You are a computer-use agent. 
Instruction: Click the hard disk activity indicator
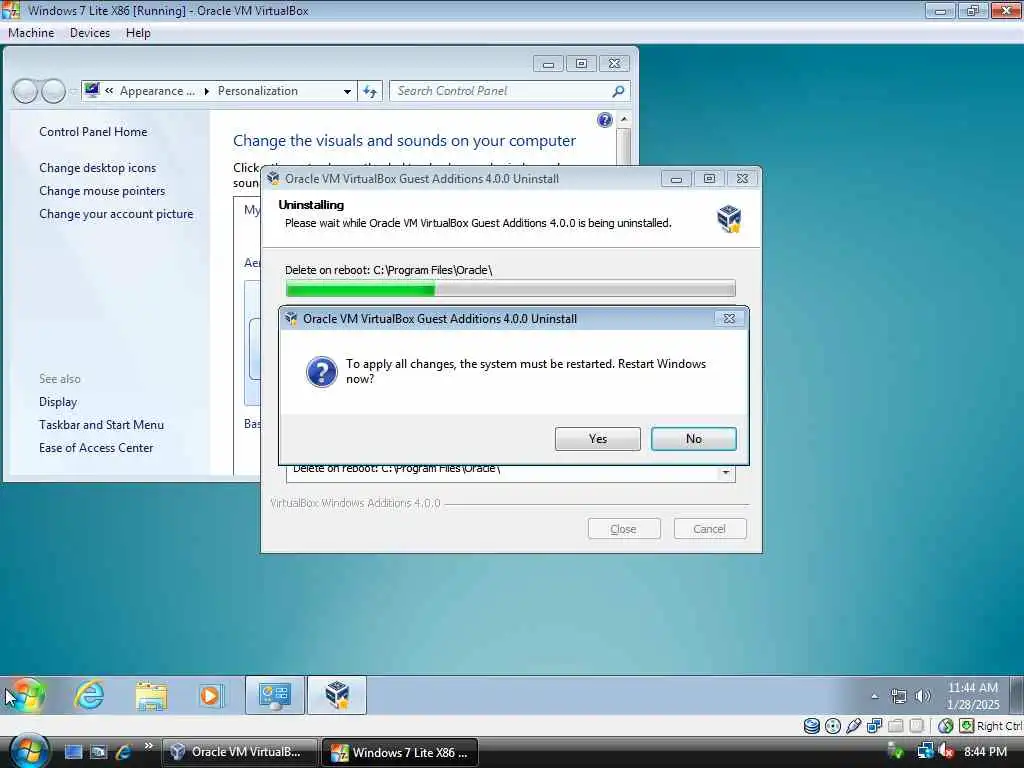click(x=812, y=726)
